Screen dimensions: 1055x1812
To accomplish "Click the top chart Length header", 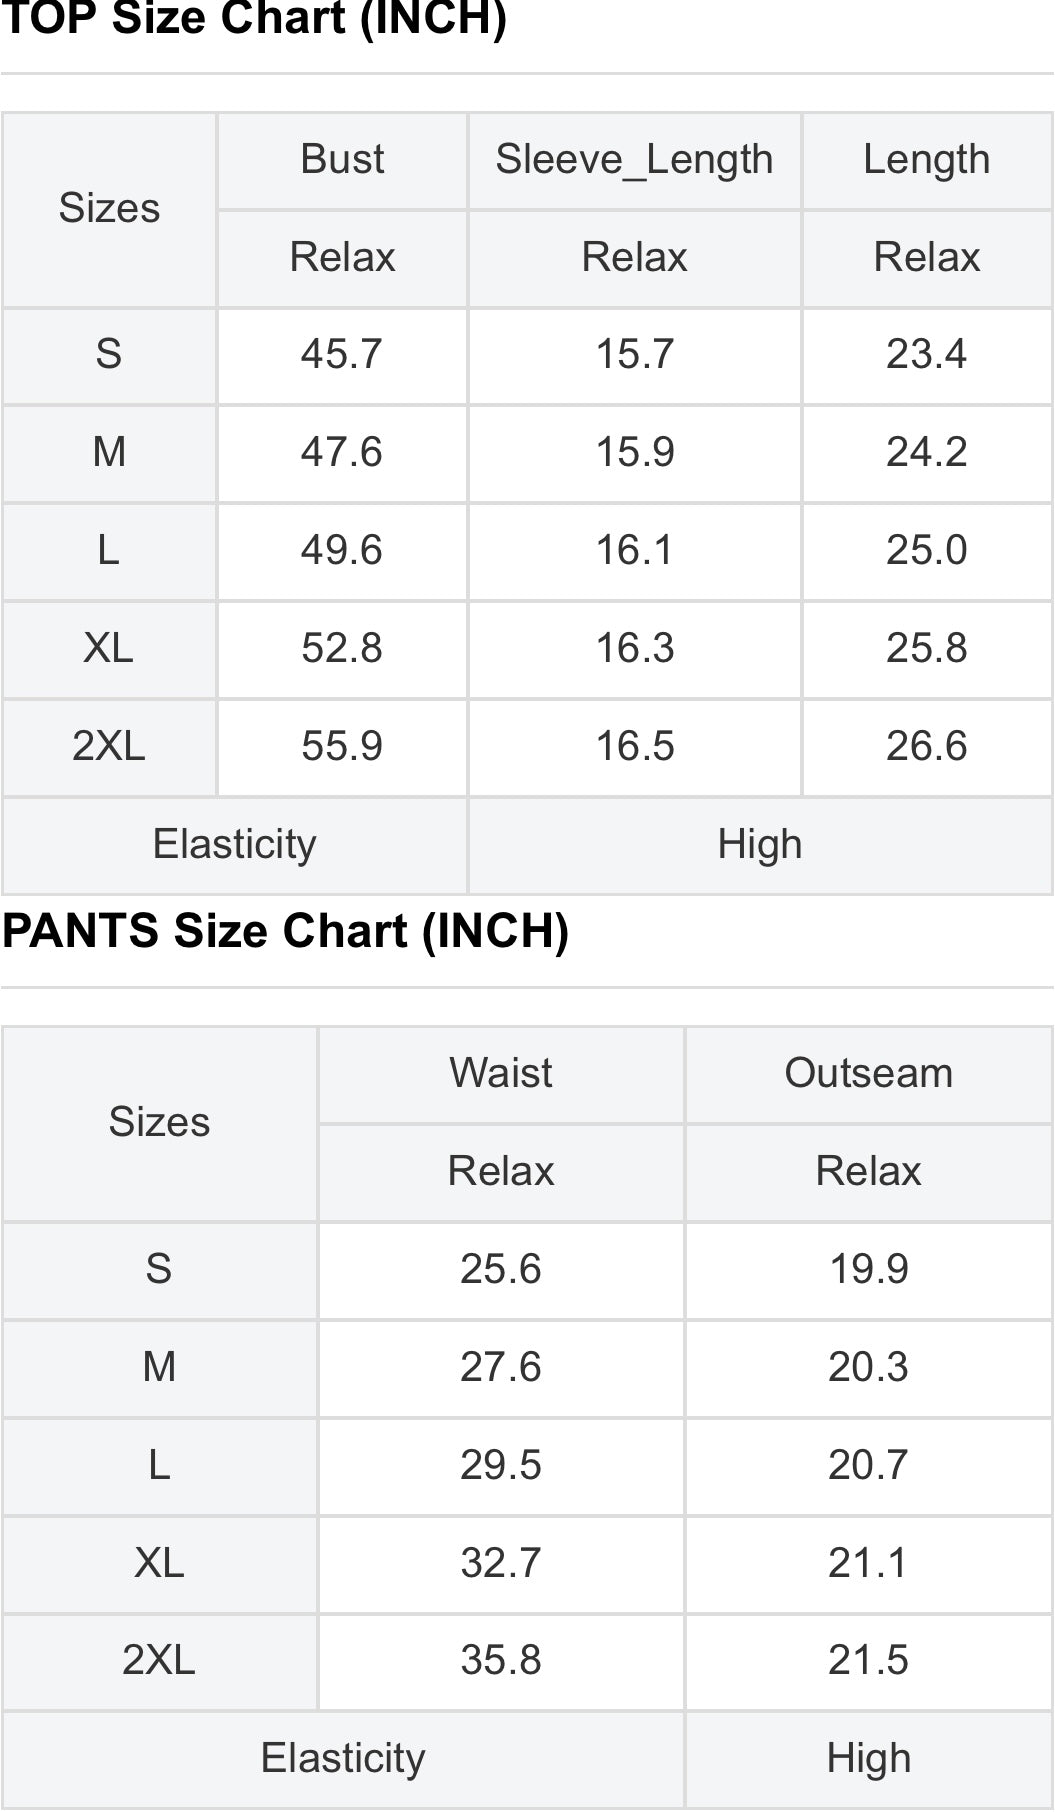I will pyautogui.click(x=926, y=160).
